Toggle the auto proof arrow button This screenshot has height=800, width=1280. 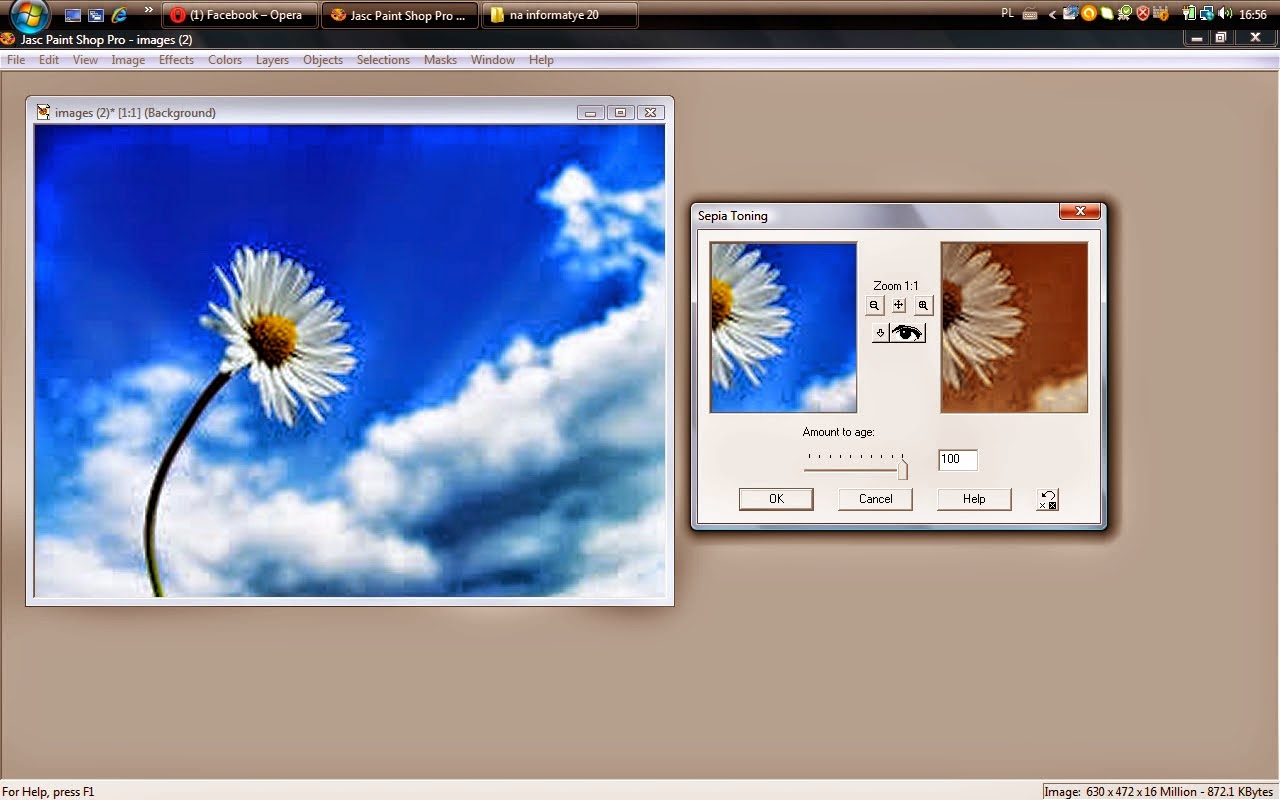[880, 333]
